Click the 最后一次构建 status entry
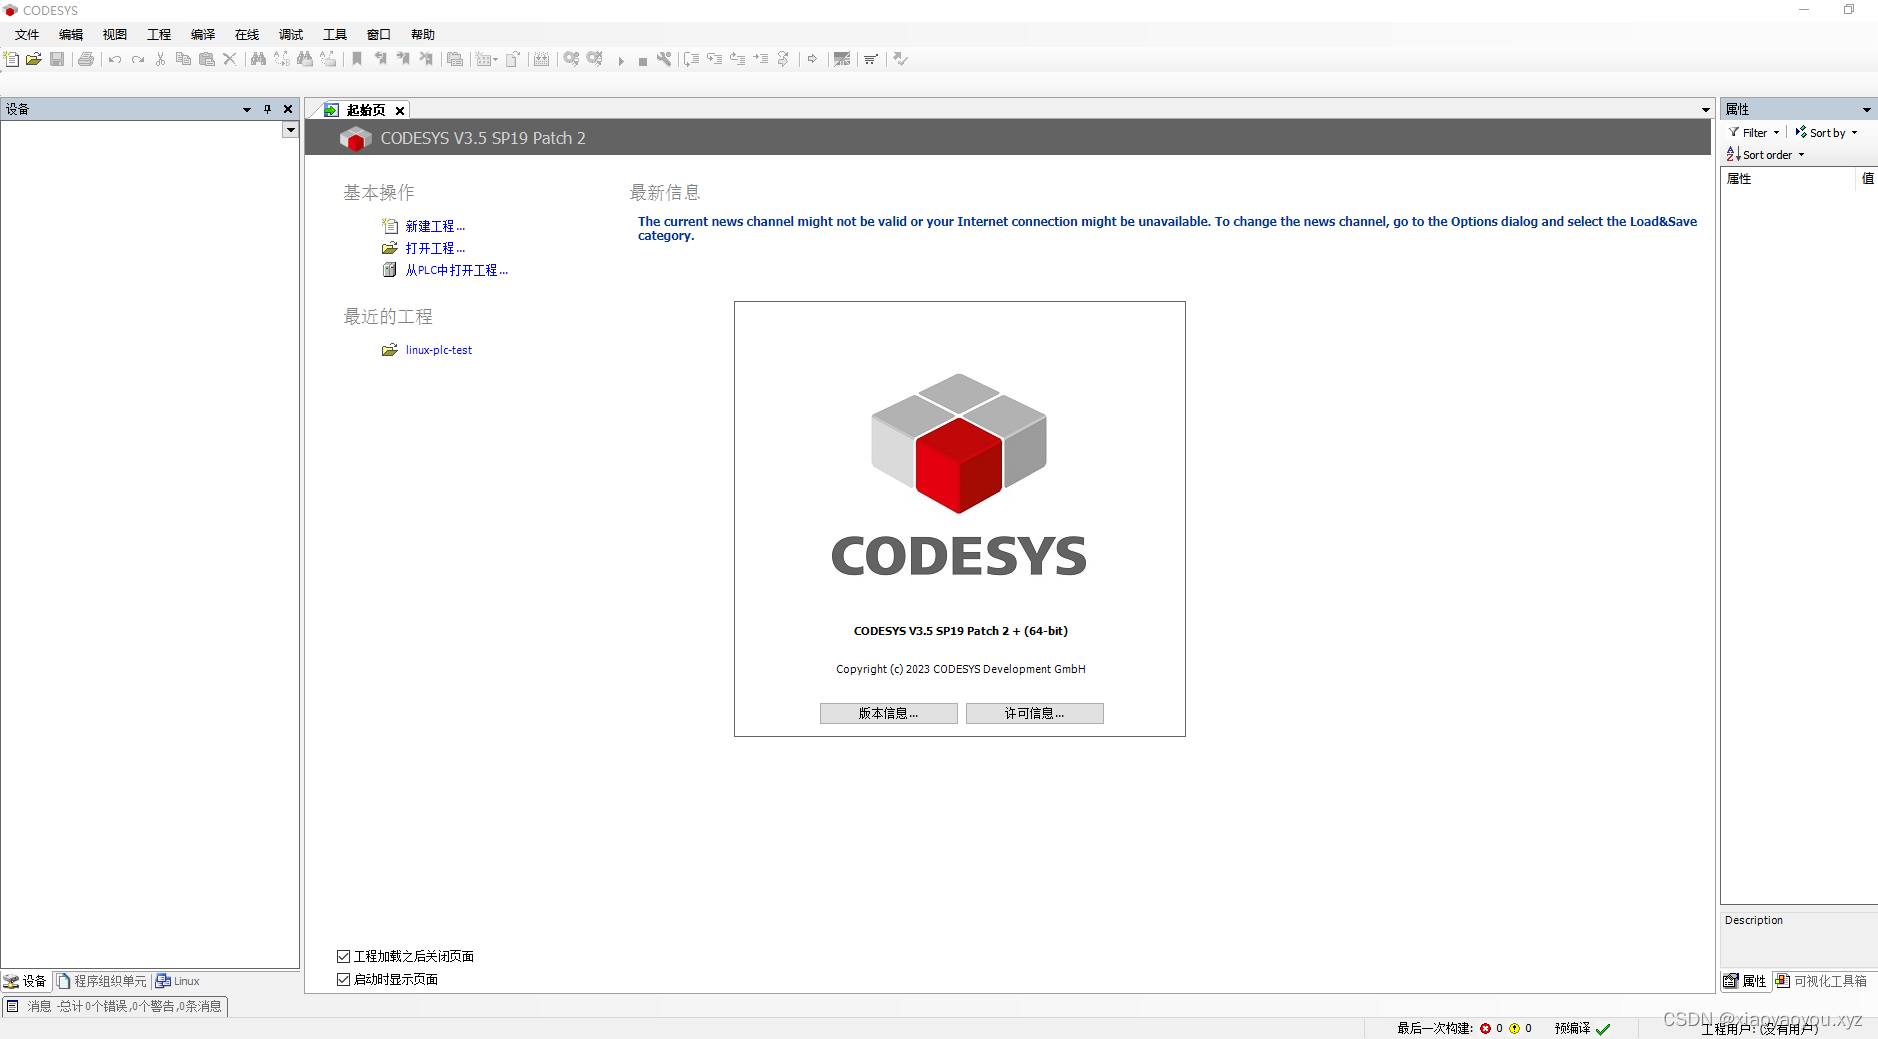The width and height of the screenshot is (1878, 1039). point(1464,1029)
